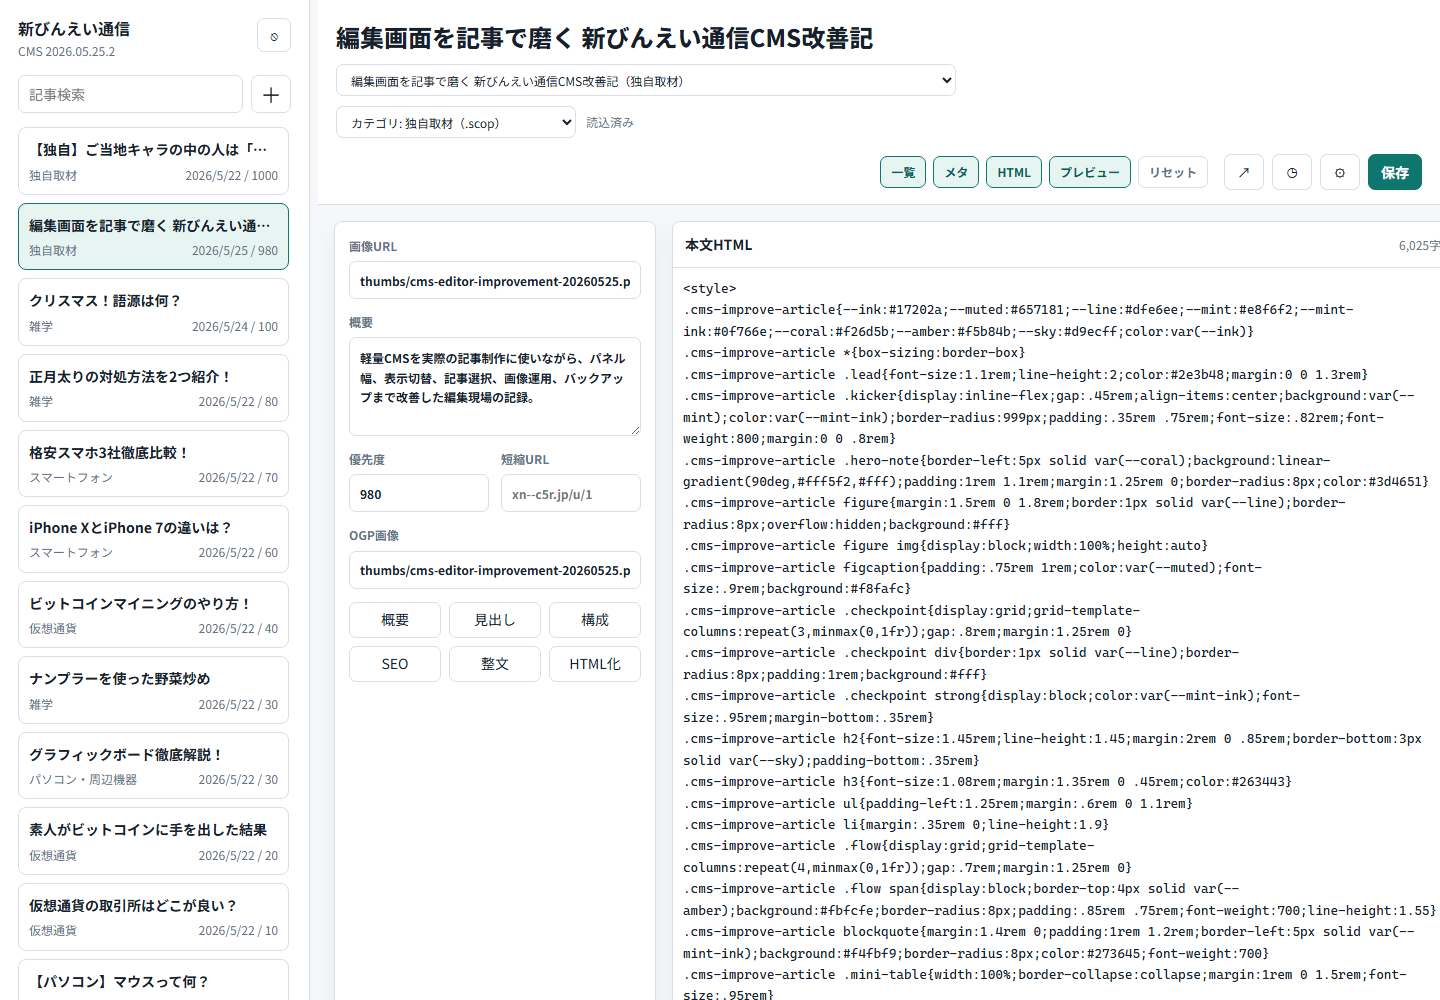The width and height of the screenshot is (1440, 1000).
Task: Click the SEO button
Action: pyautogui.click(x=395, y=664)
